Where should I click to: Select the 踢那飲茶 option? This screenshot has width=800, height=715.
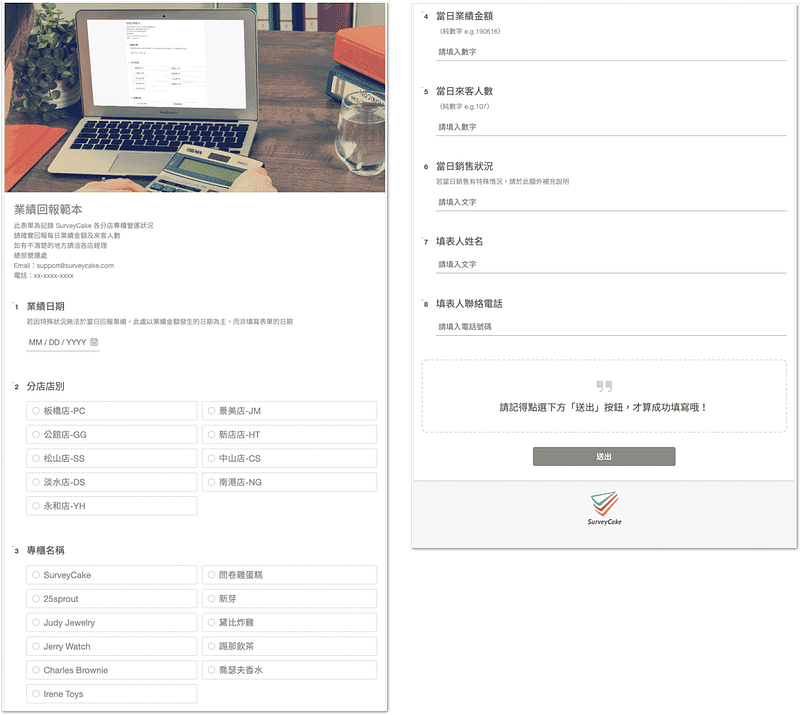point(289,646)
